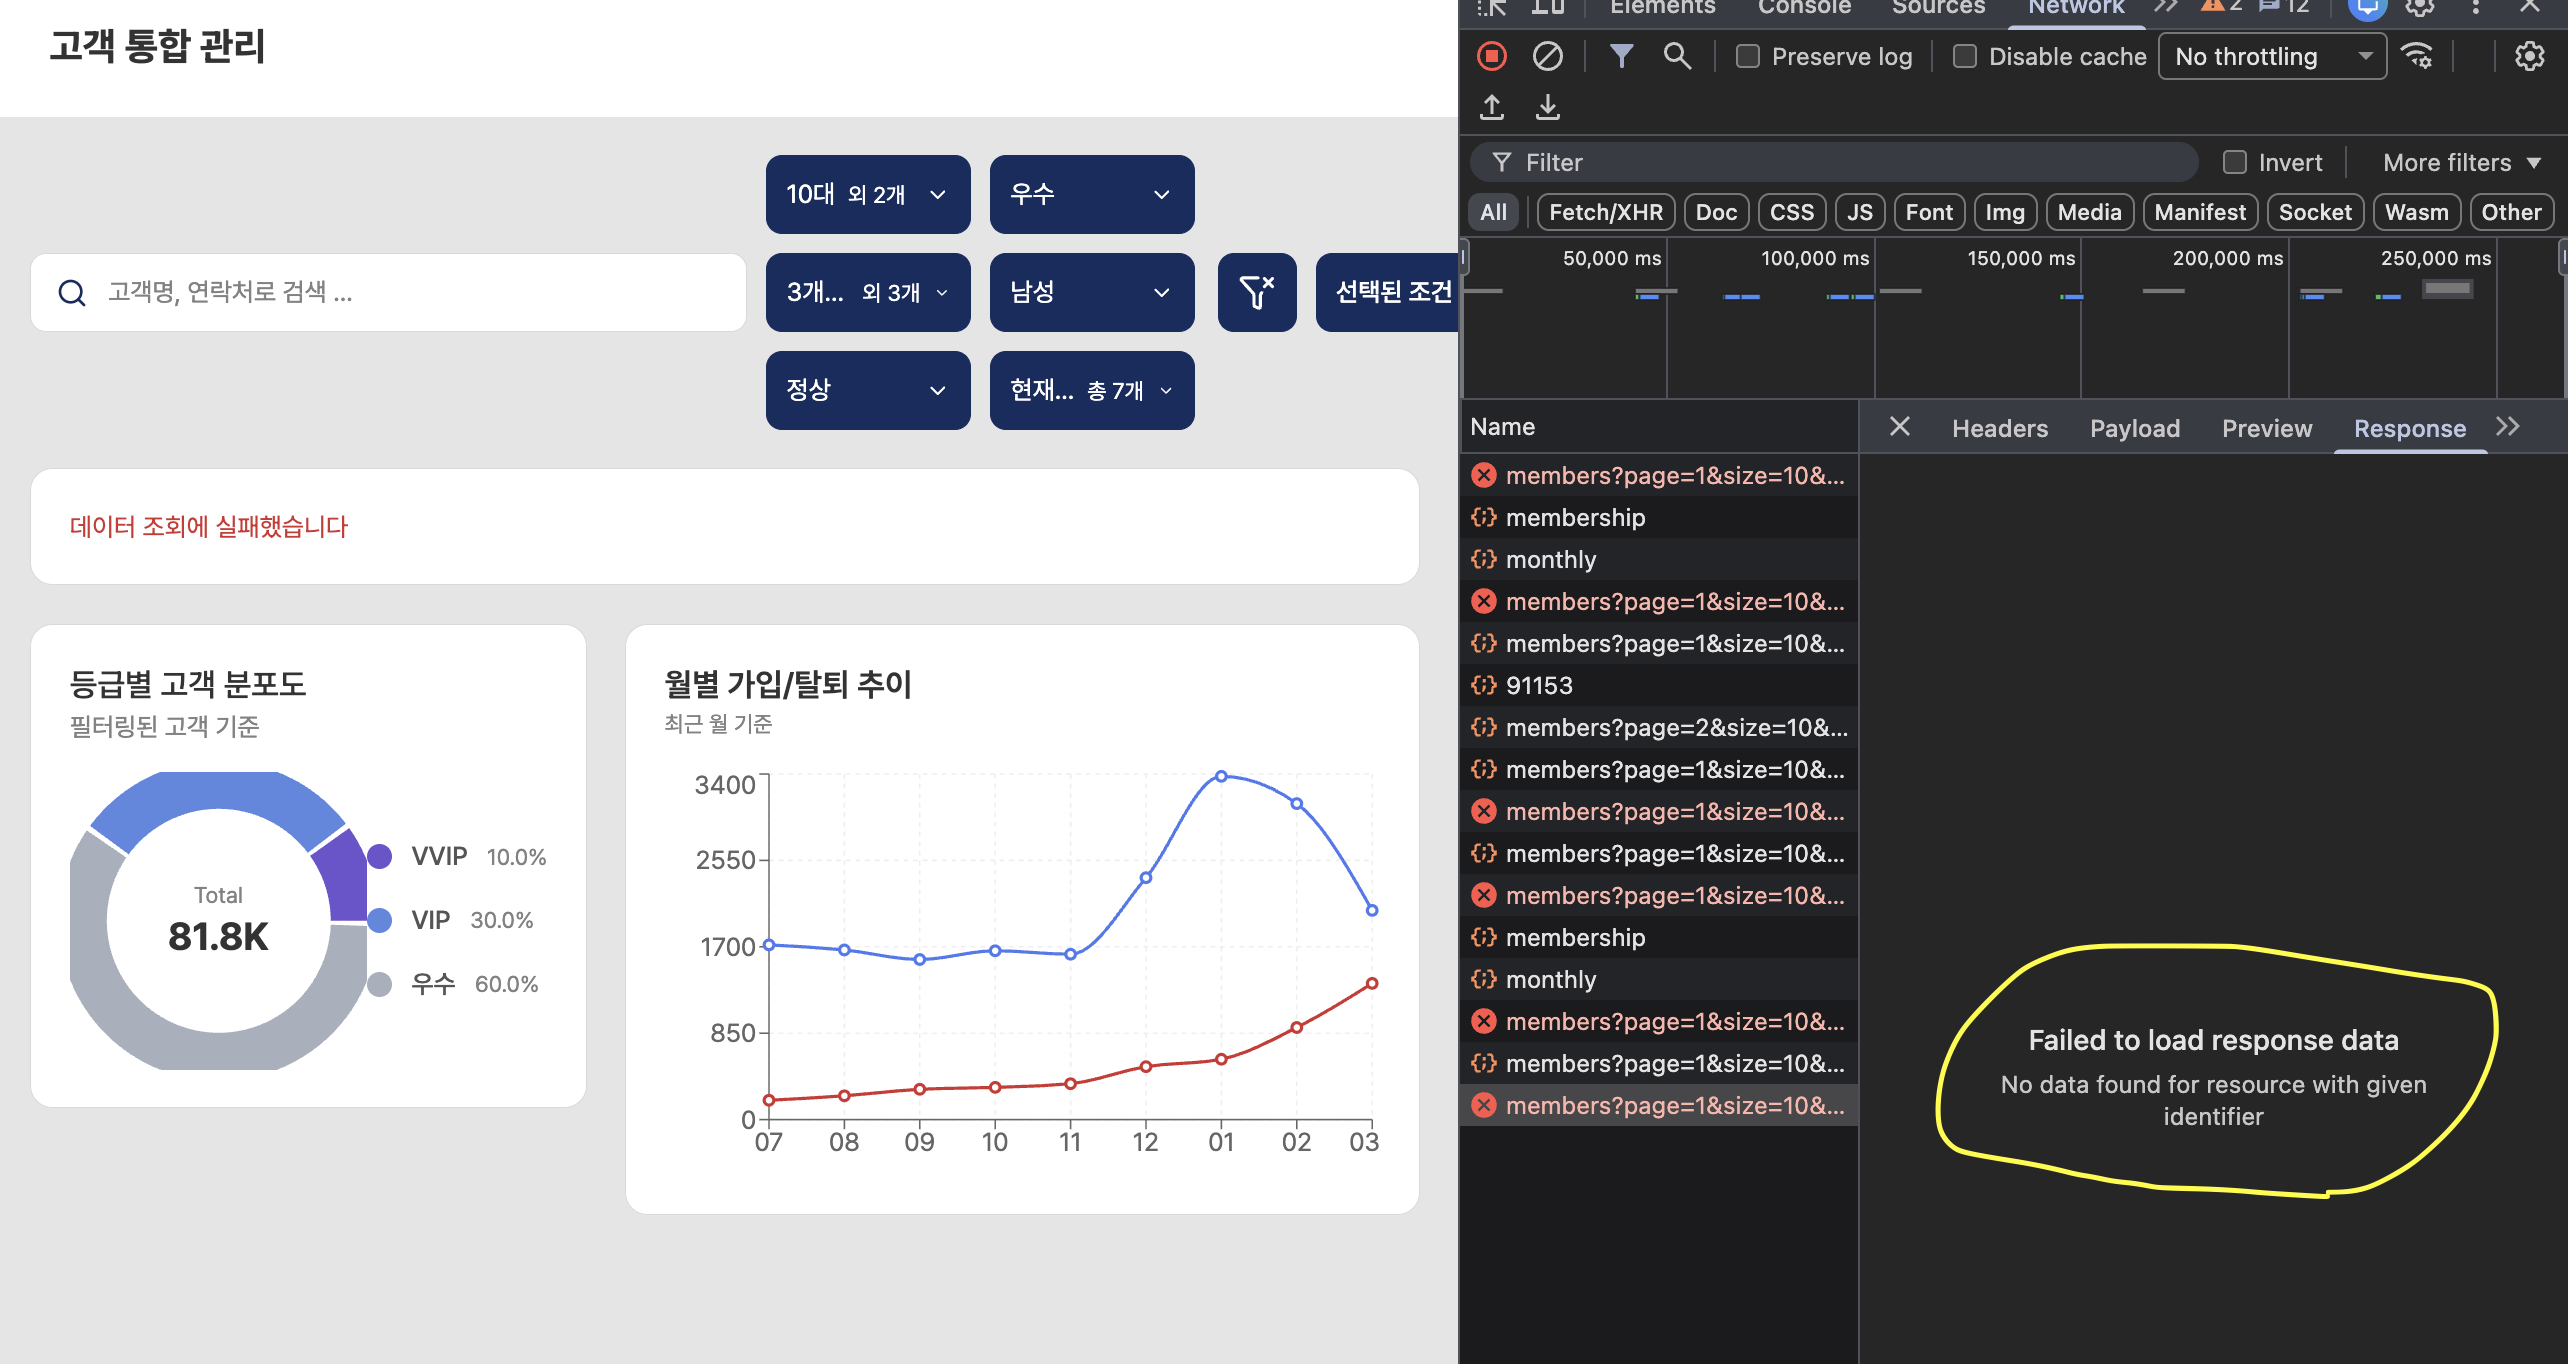Import a HAR file
The width and height of the screenshot is (2568, 1364).
(x=1491, y=107)
